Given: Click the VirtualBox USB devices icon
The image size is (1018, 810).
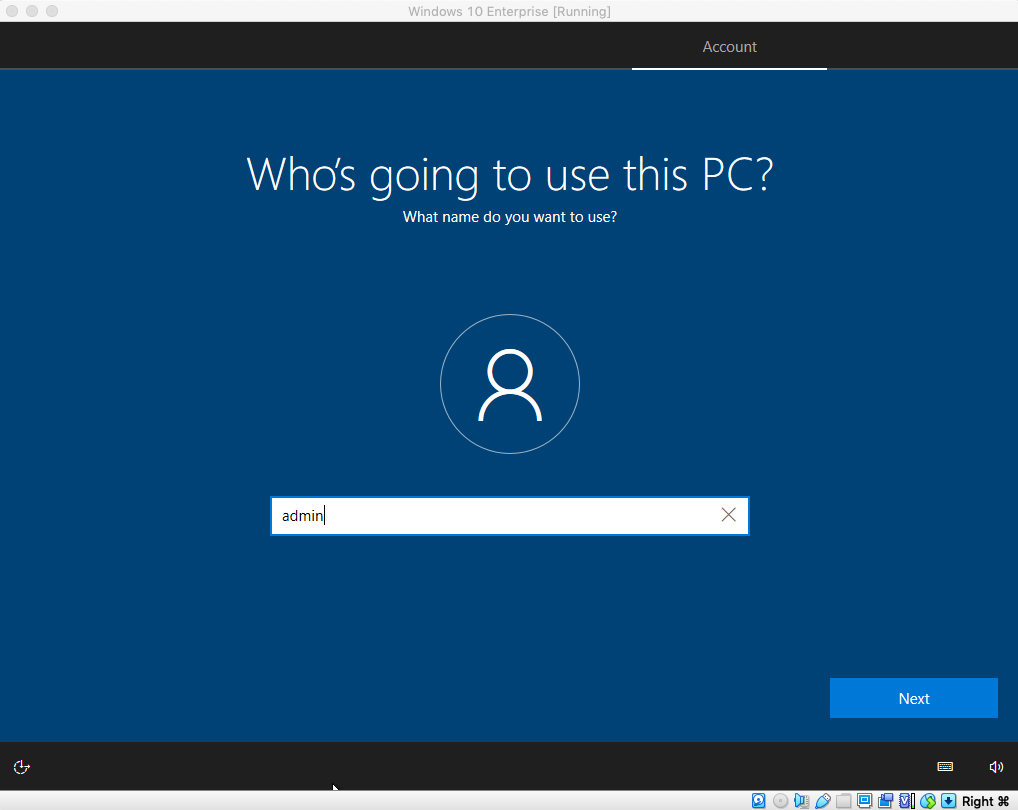Looking at the screenshot, I should tap(823, 801).
